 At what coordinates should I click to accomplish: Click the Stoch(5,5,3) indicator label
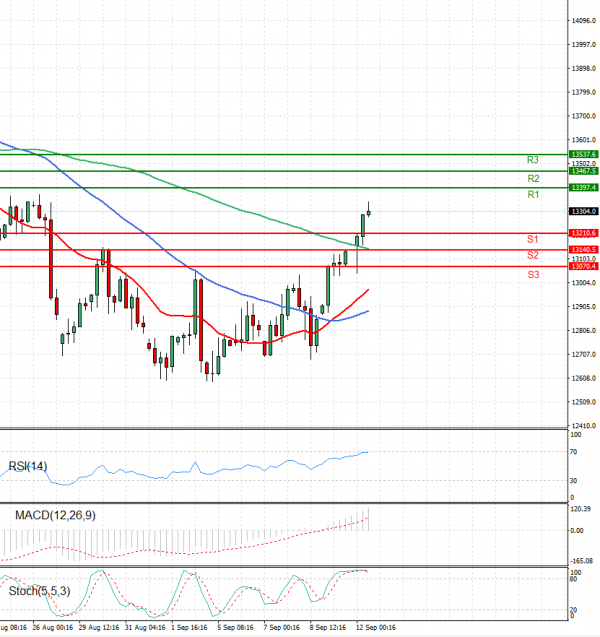pyautogui.click(x=39, y=591)
